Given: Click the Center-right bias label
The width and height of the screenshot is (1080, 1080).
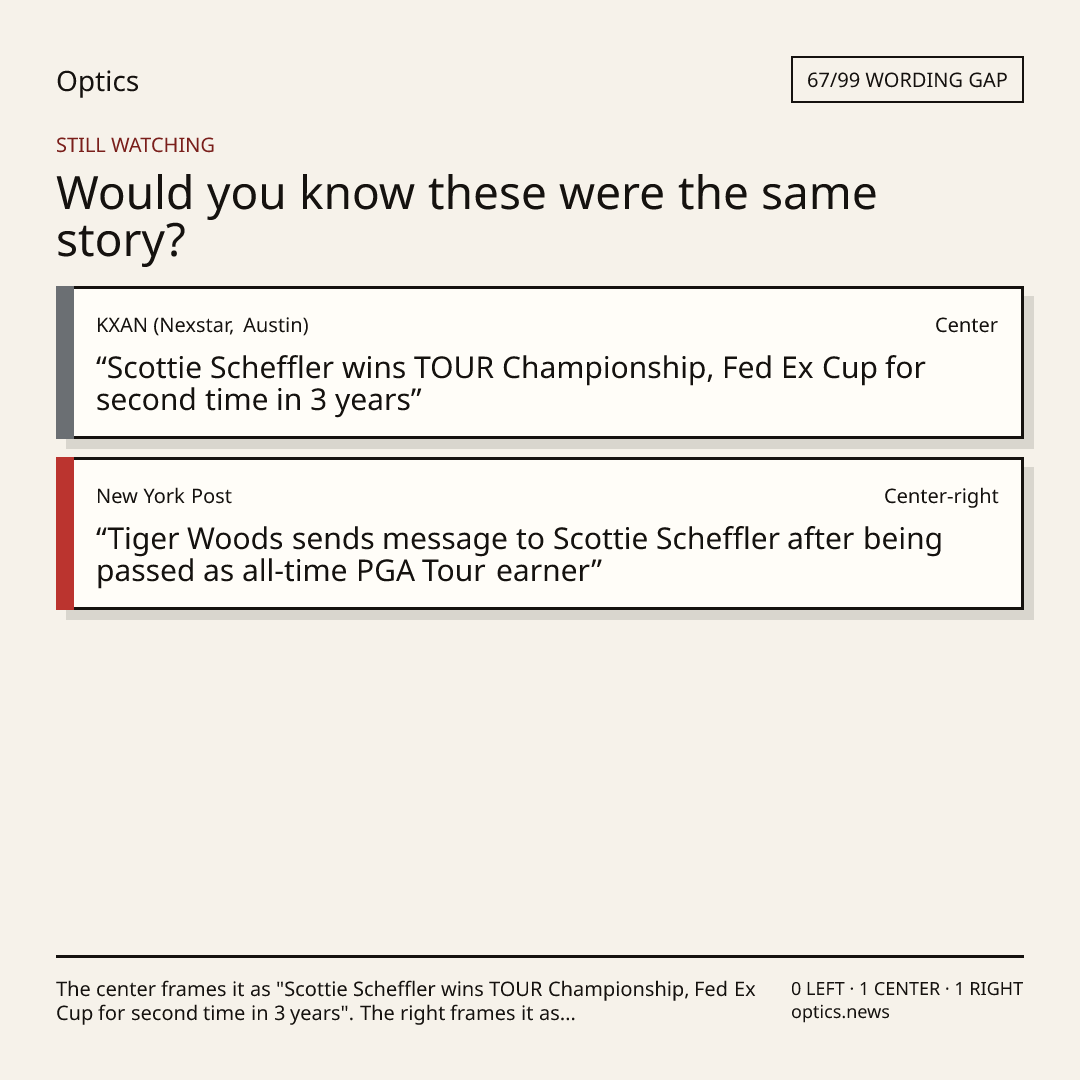Looking at the screenshot, I should 941,496.
